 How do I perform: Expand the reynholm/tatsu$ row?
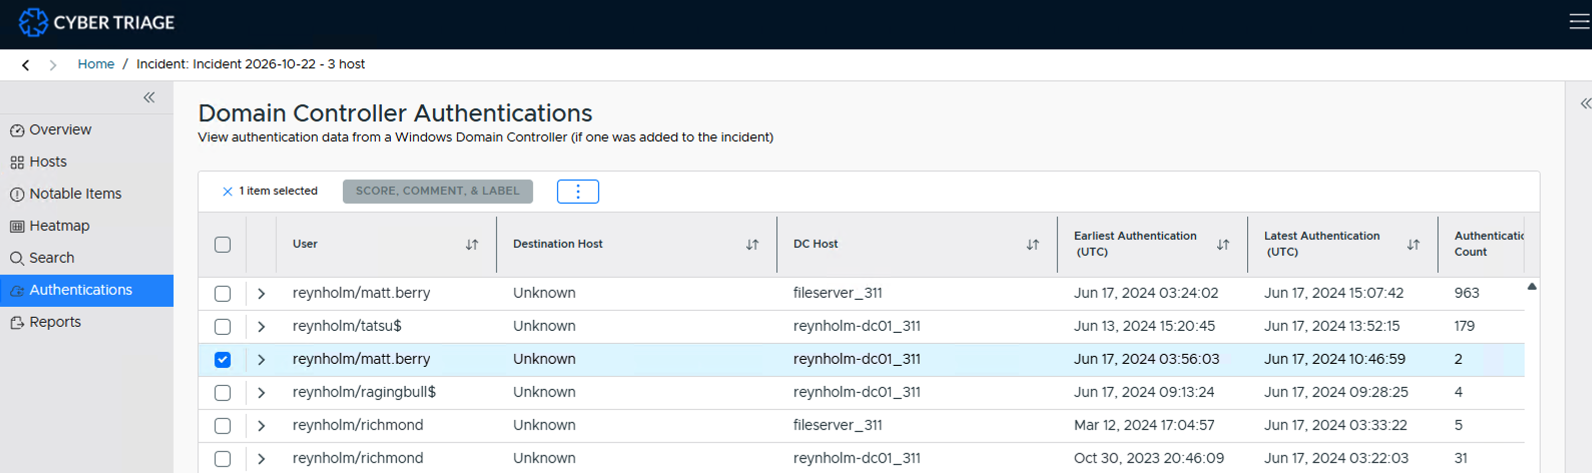click(261, 327)
